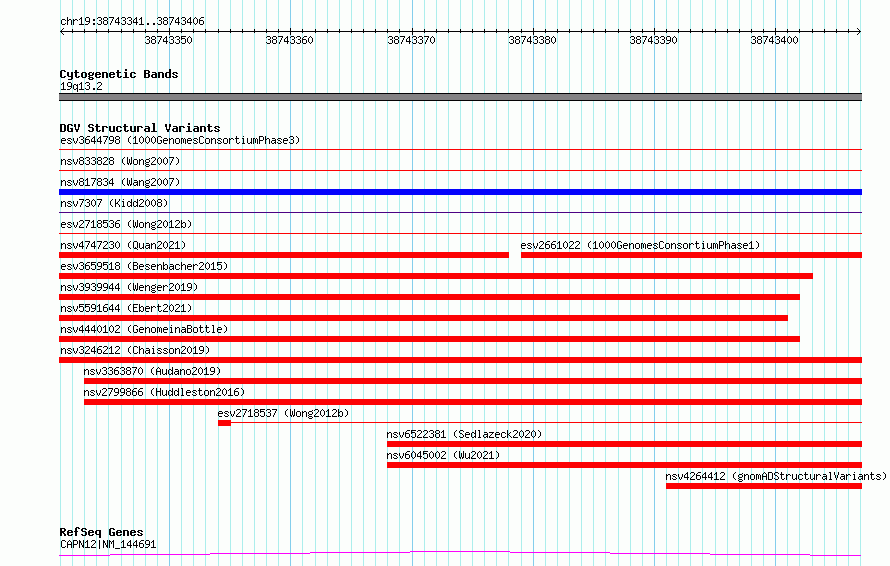Select the 19q13.2 band label

tap(81, 86)
